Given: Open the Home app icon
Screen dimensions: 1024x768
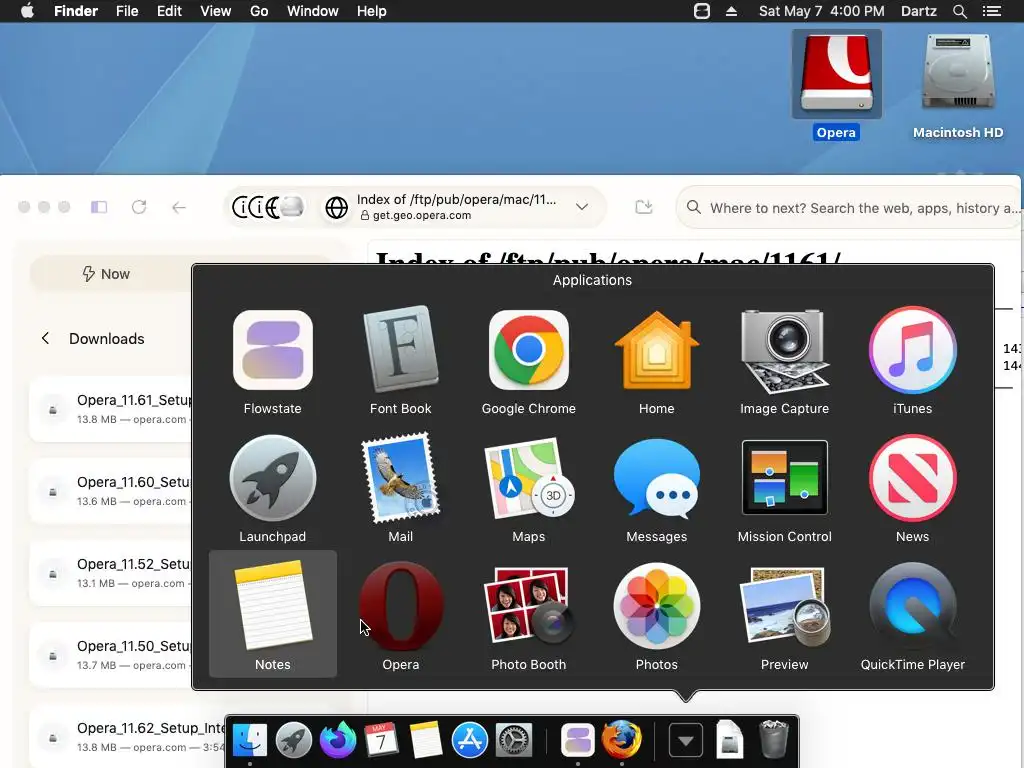Looking at the screenshot, I should click(x=656, y=351).
